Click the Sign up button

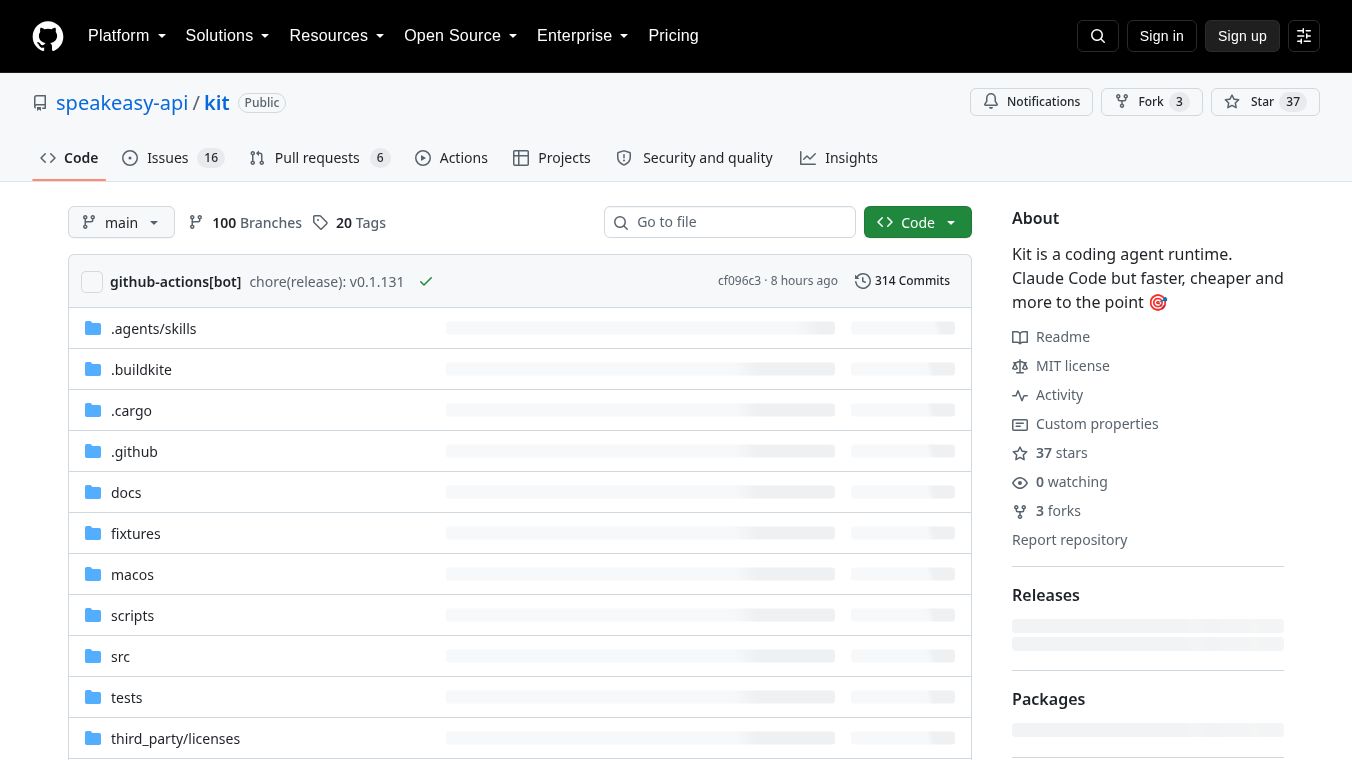1242,36
